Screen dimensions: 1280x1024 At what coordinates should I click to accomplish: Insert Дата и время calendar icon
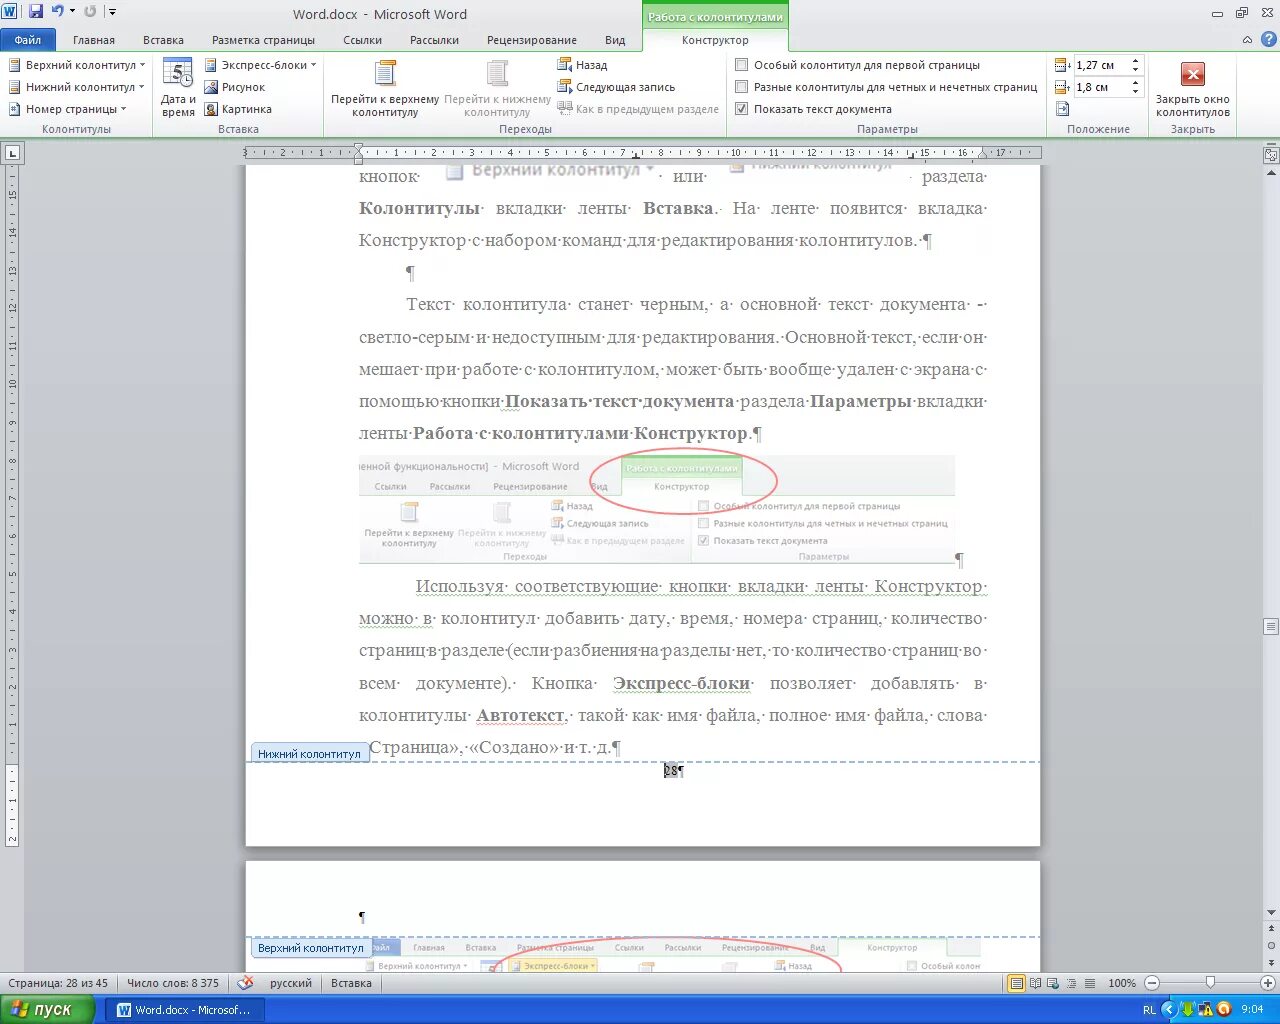coord(178,88)
